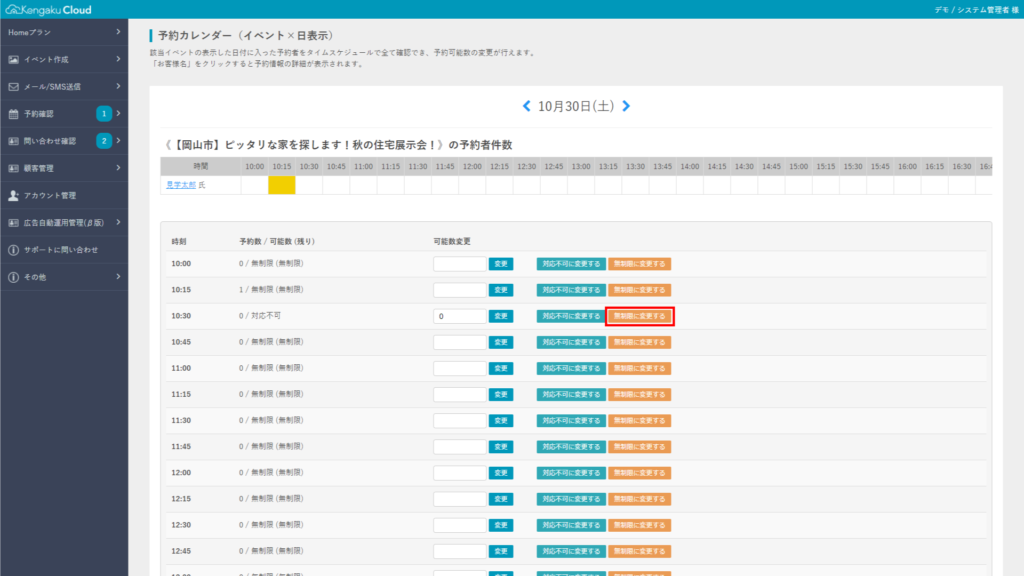Click the 予約確認 badge showing 1
The width and height of the screenshot is (1024, 576).
pos(104,114)
